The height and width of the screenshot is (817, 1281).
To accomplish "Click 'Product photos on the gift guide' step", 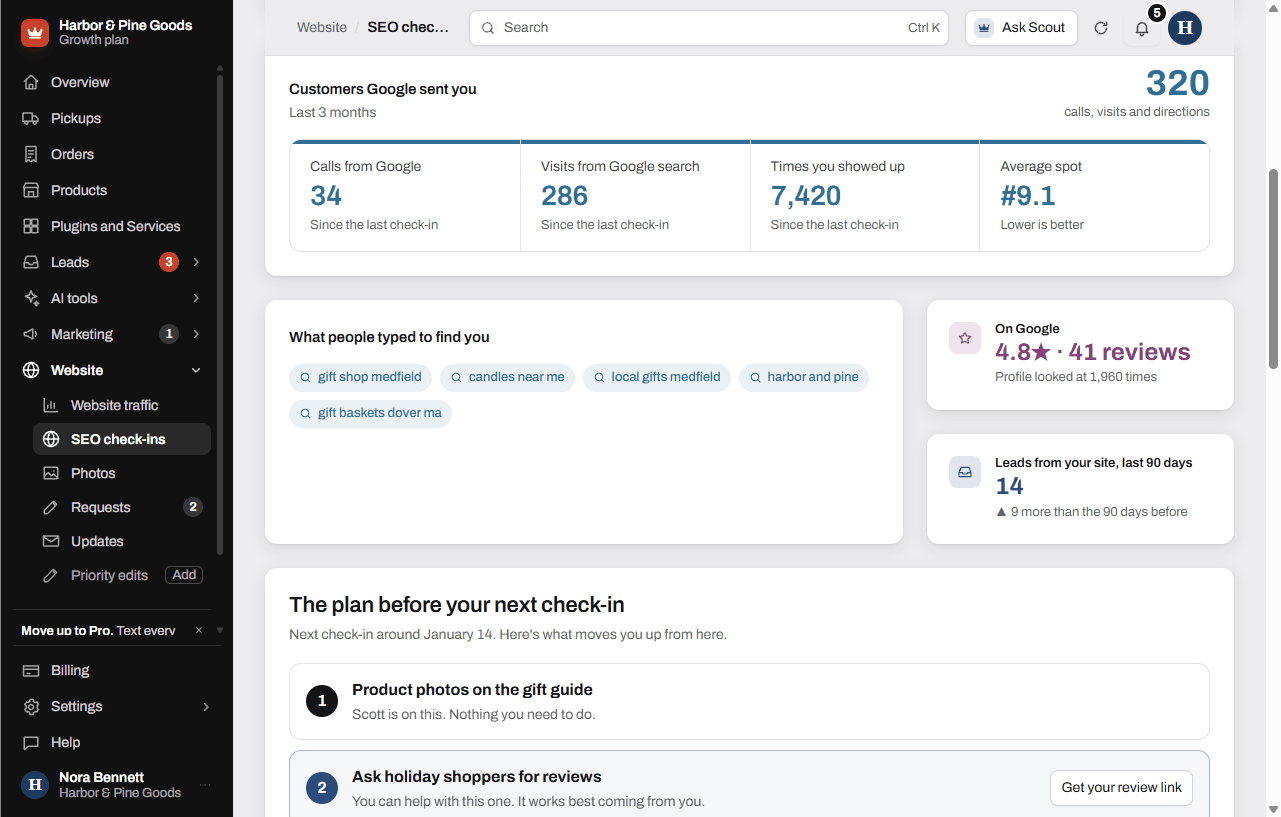I will pos(749,701).
